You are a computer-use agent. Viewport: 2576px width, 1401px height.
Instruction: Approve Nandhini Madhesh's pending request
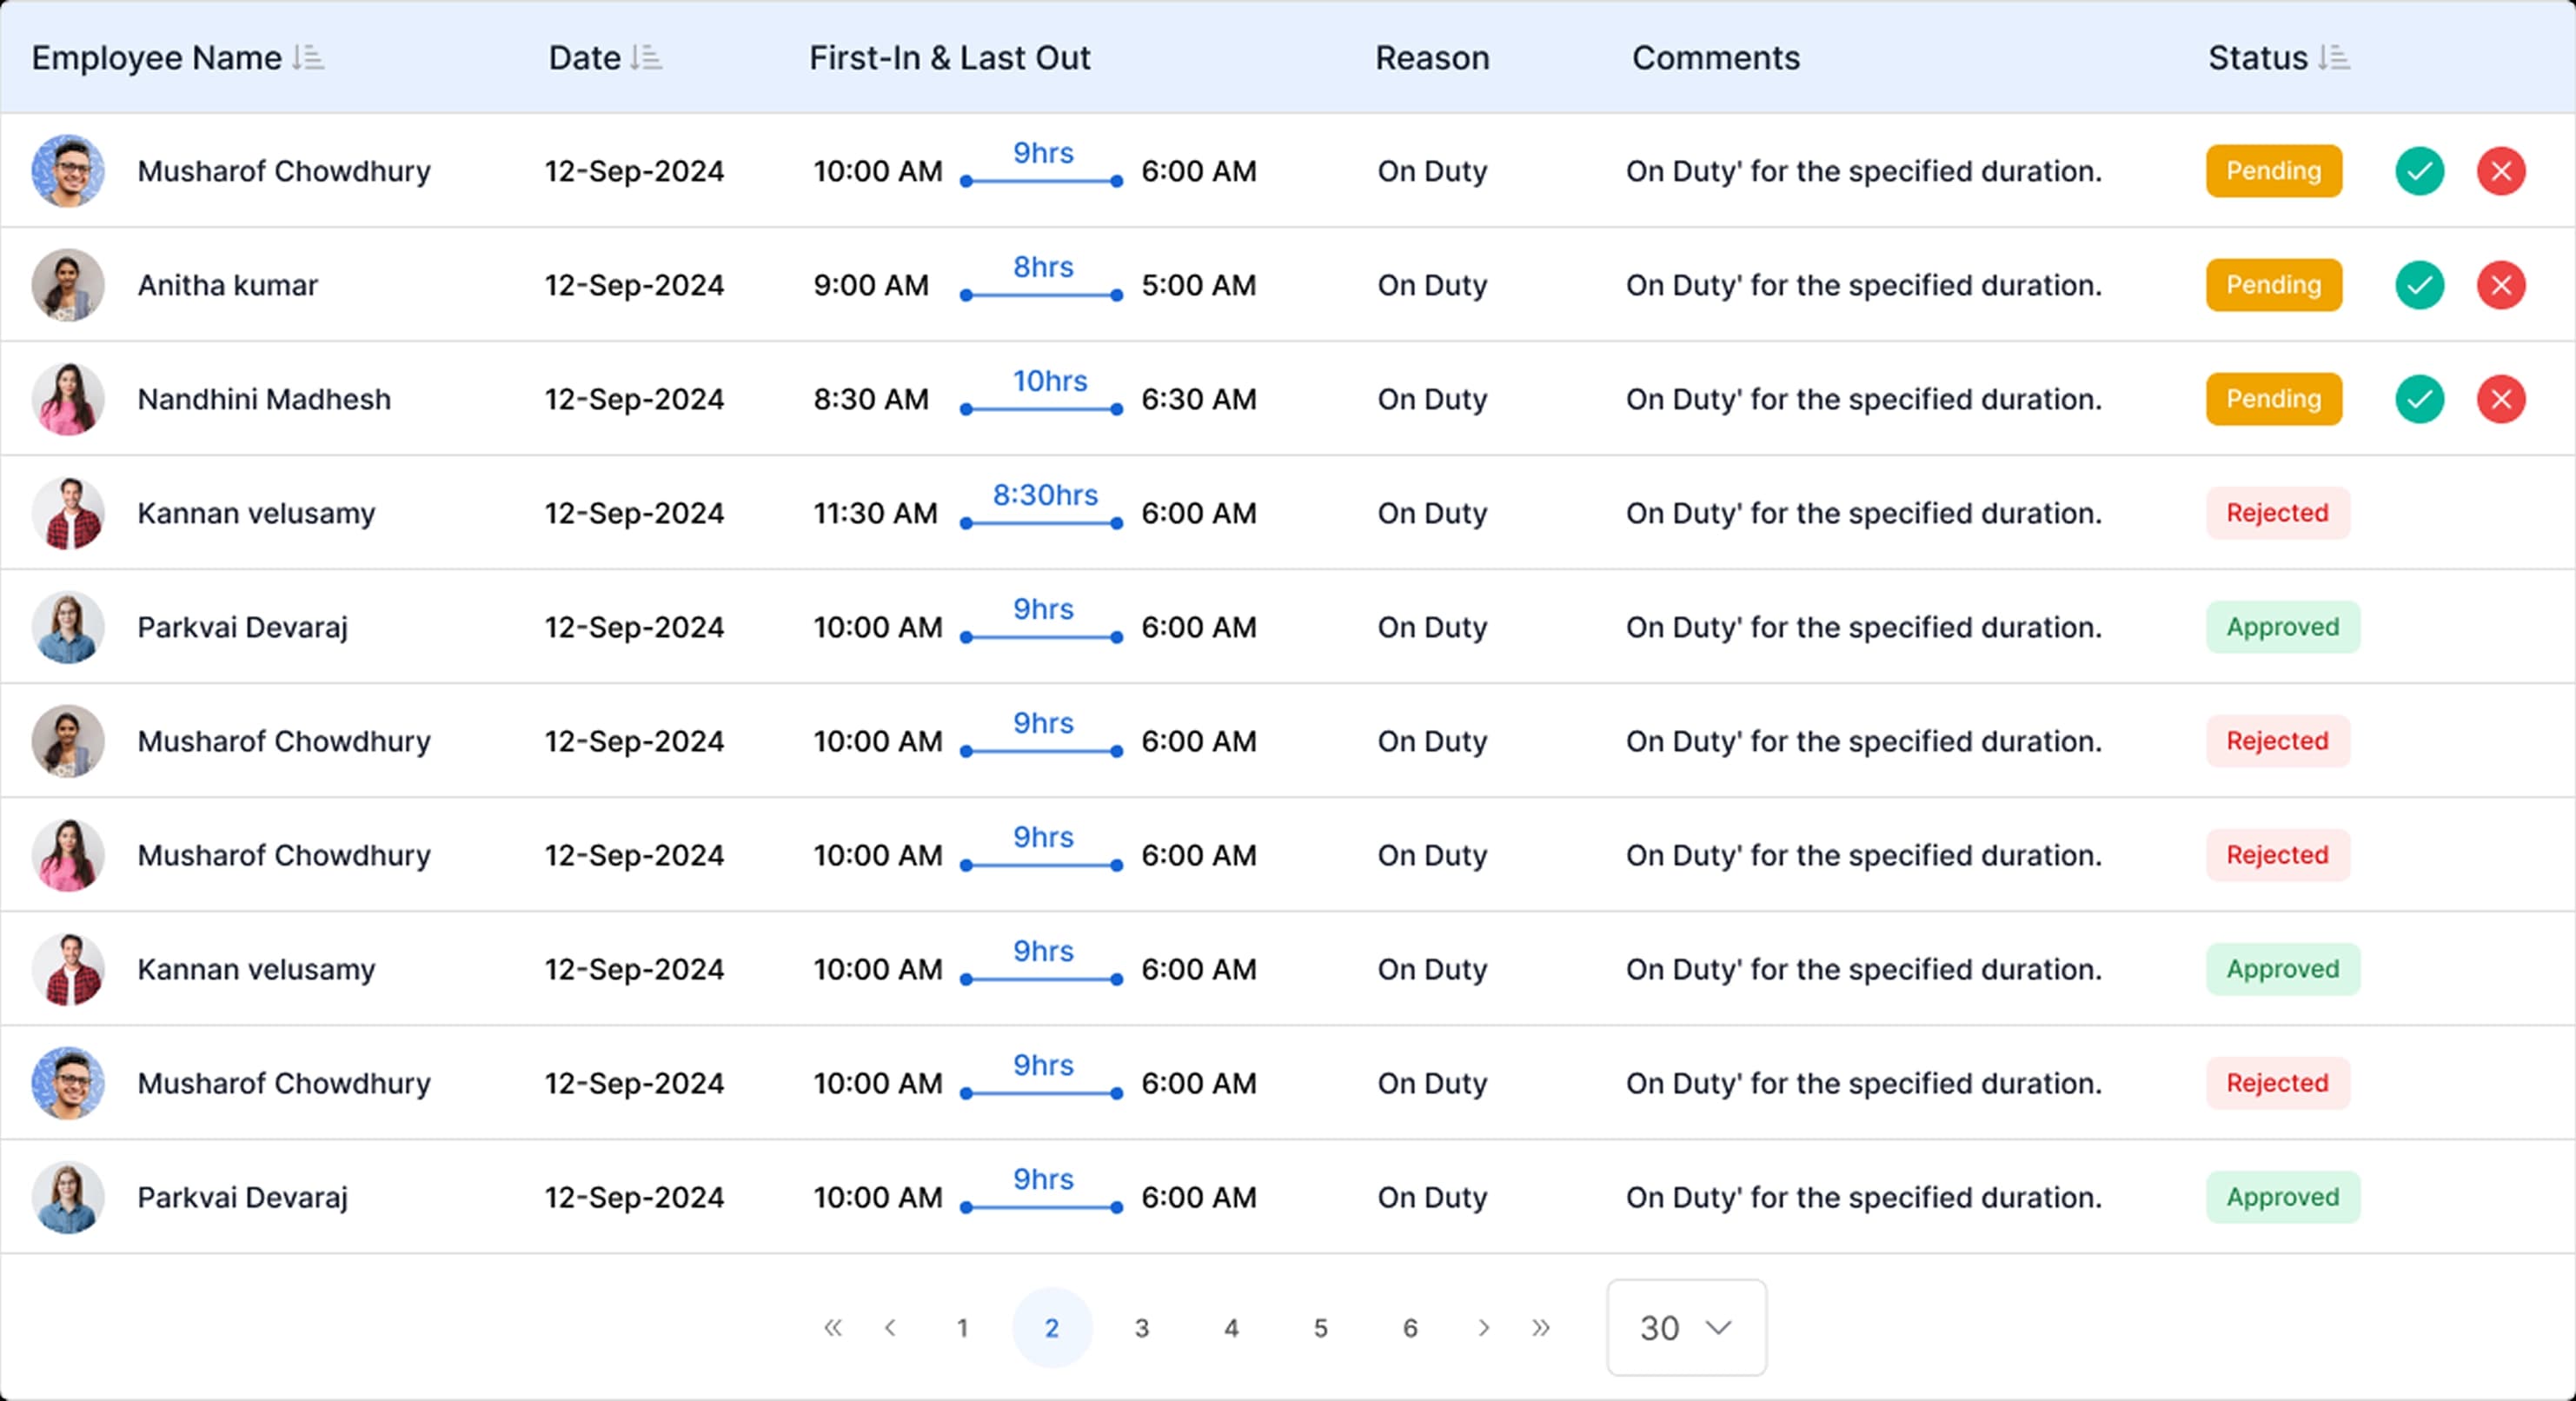click(2419, 399)
